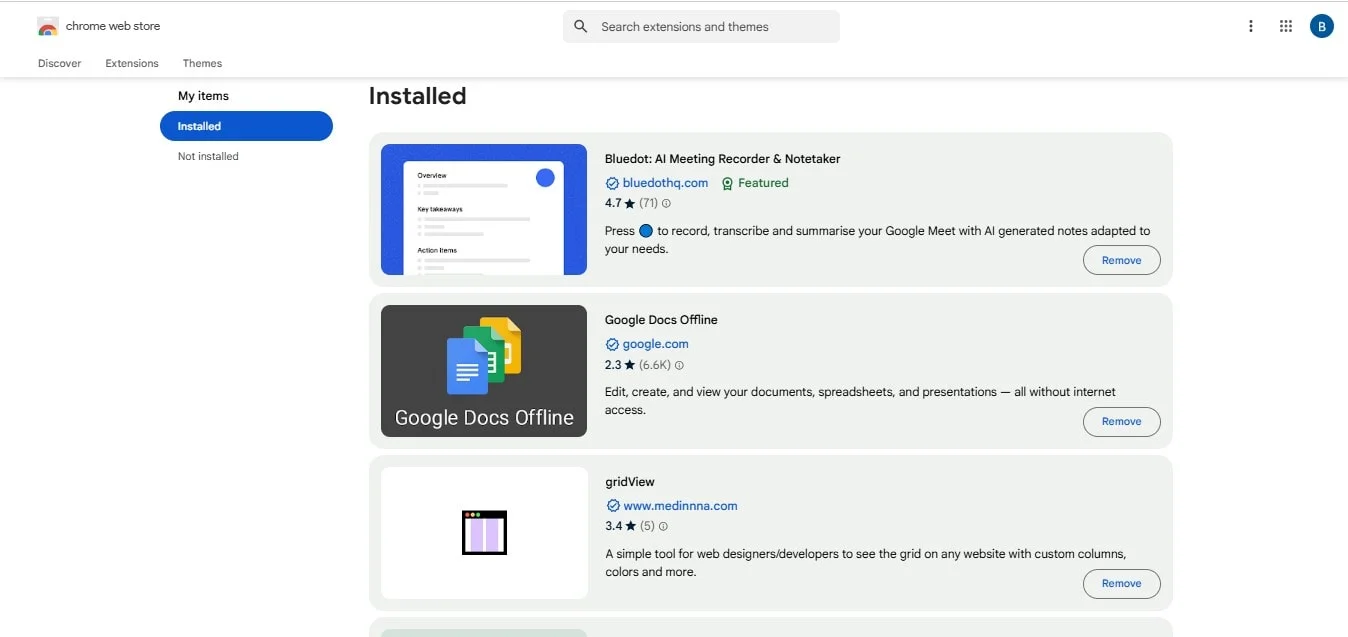
Task: Open the google.com publisher link
Action: pos(656,344)
